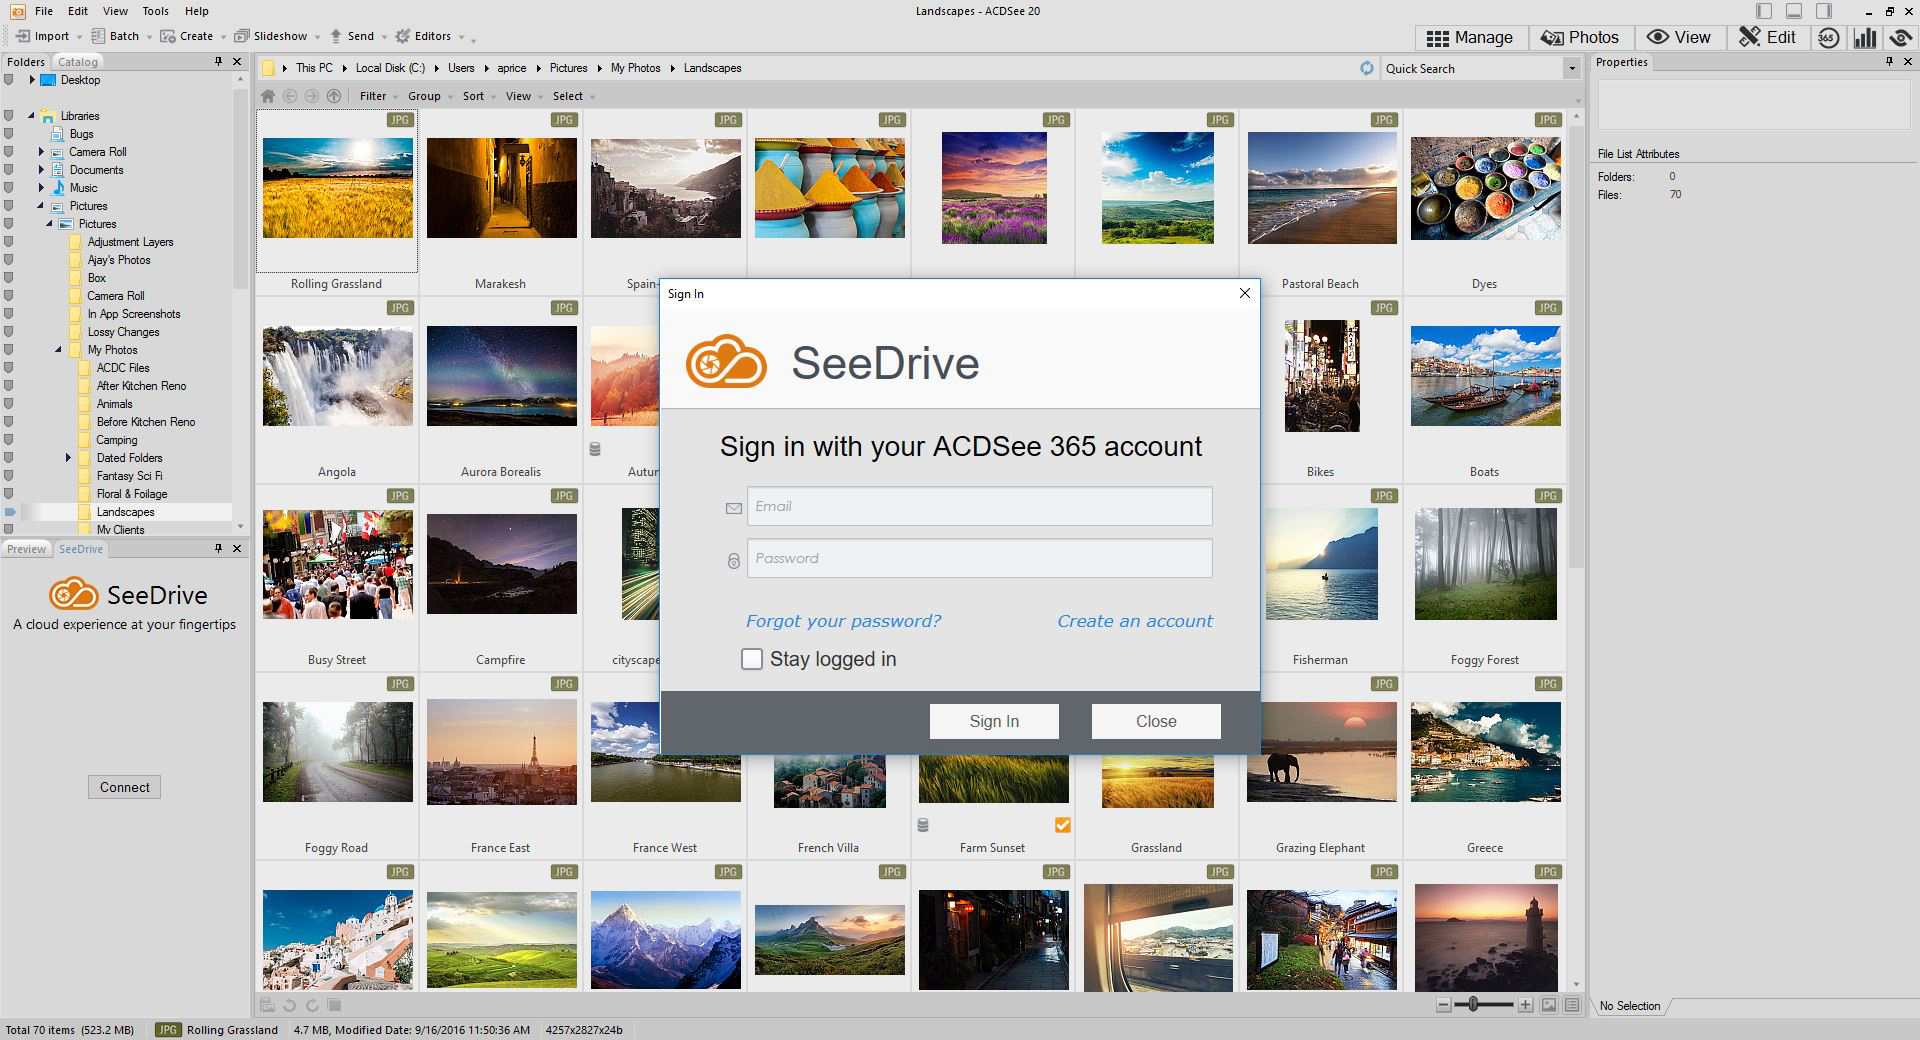This screenshot has height=1040, width=1920.
Task: Click zoom out minus icon for thumbnails
Action: point(1443,1005)
